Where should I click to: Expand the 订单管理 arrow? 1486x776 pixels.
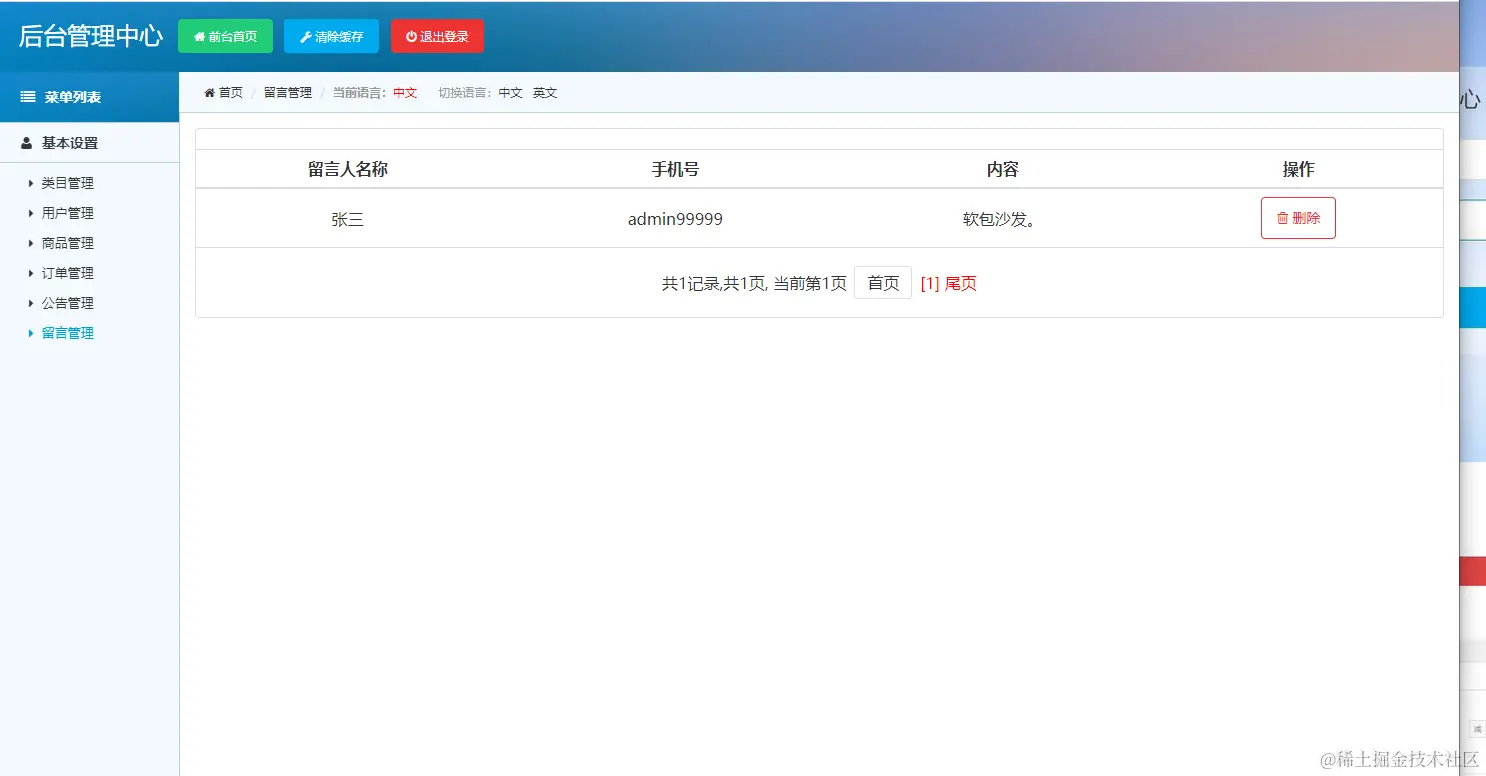(x=31, y=273)
